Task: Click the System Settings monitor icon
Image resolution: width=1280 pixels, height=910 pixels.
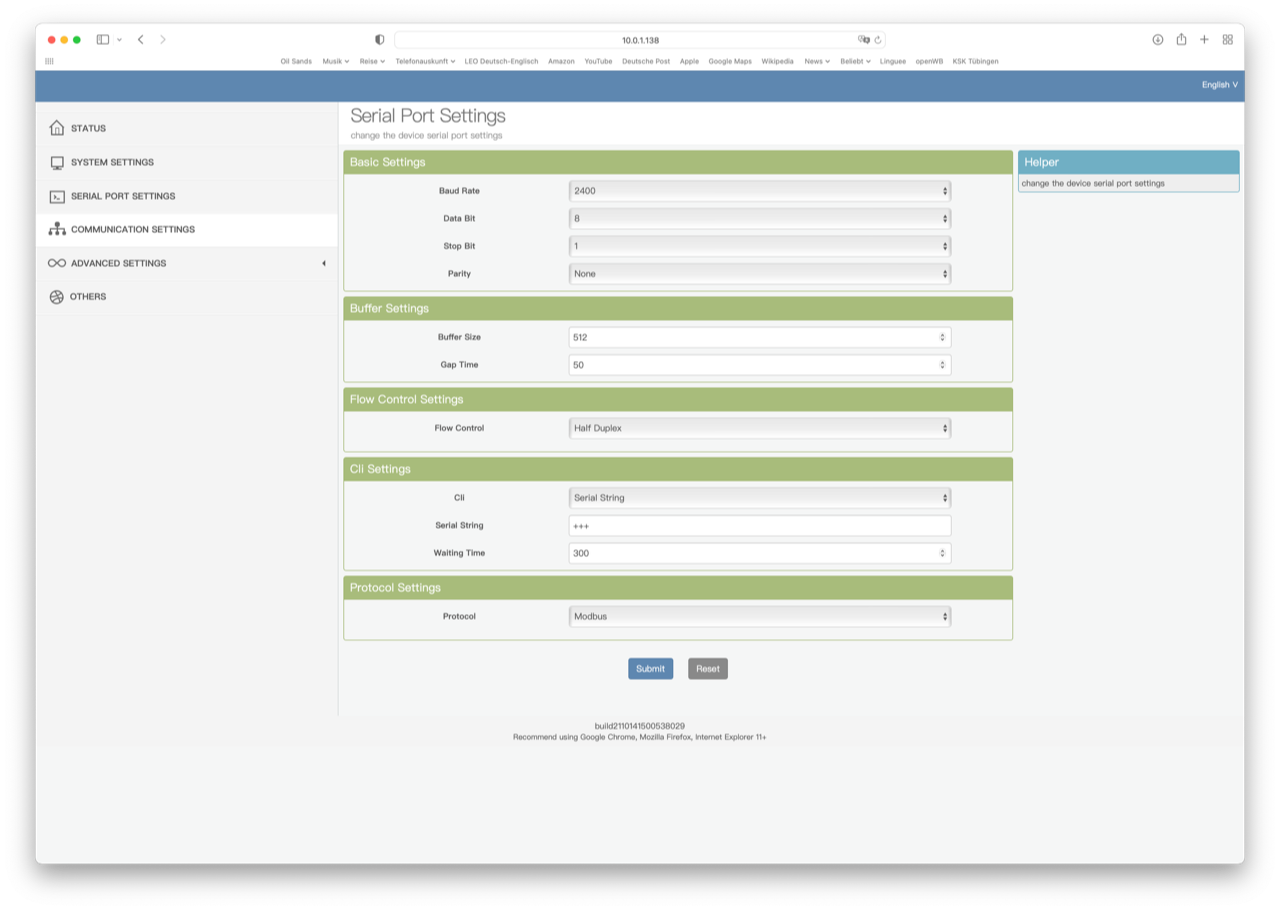Action: [57, 162]
